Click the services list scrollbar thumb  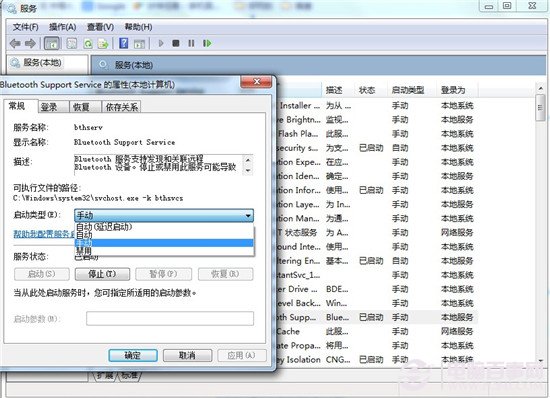[541, 108]
